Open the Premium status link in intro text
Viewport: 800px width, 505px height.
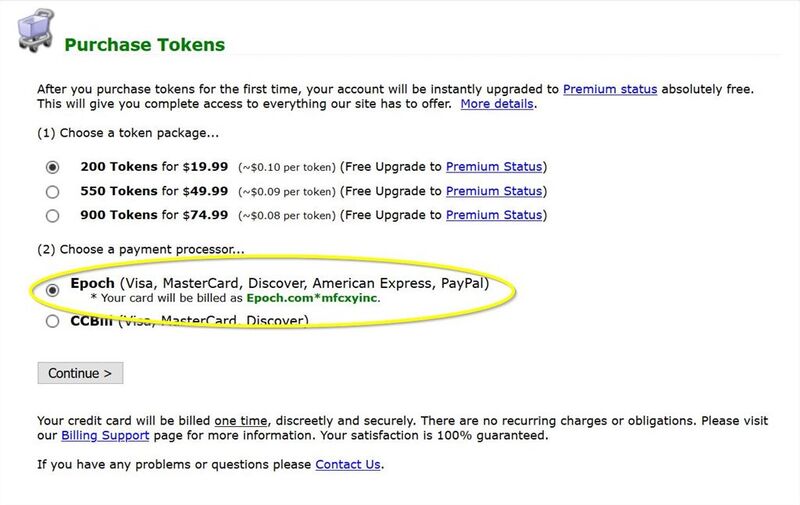pos(610,89)
